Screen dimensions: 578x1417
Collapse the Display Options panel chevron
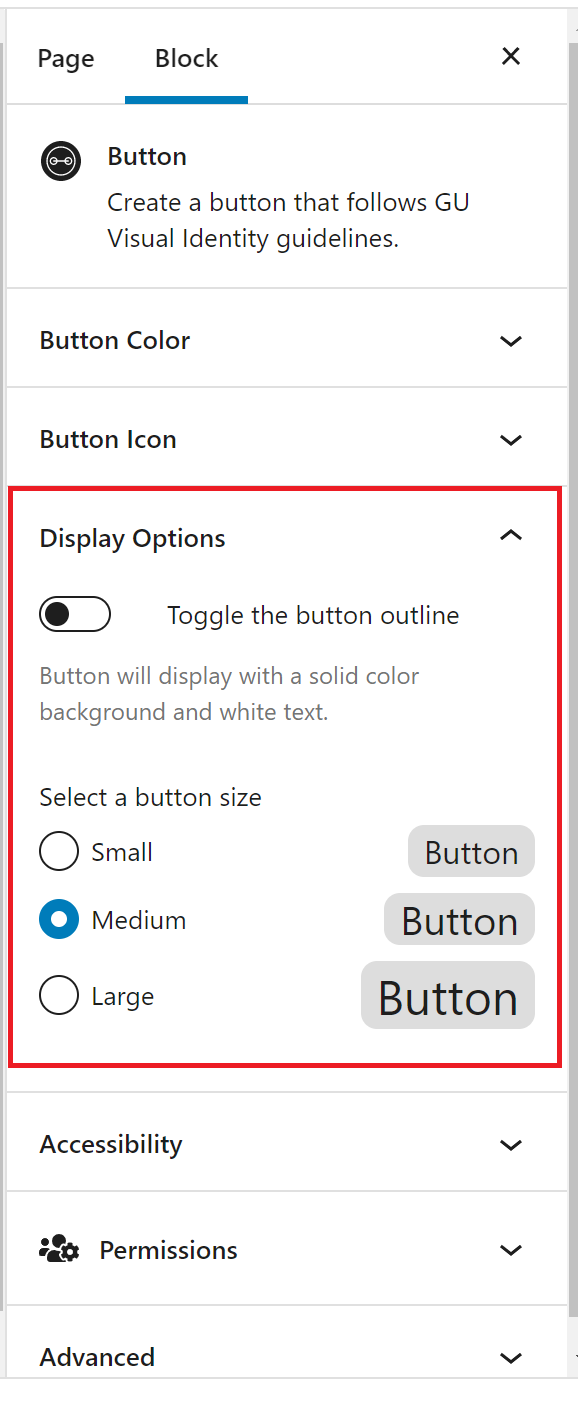click(511, 536)
